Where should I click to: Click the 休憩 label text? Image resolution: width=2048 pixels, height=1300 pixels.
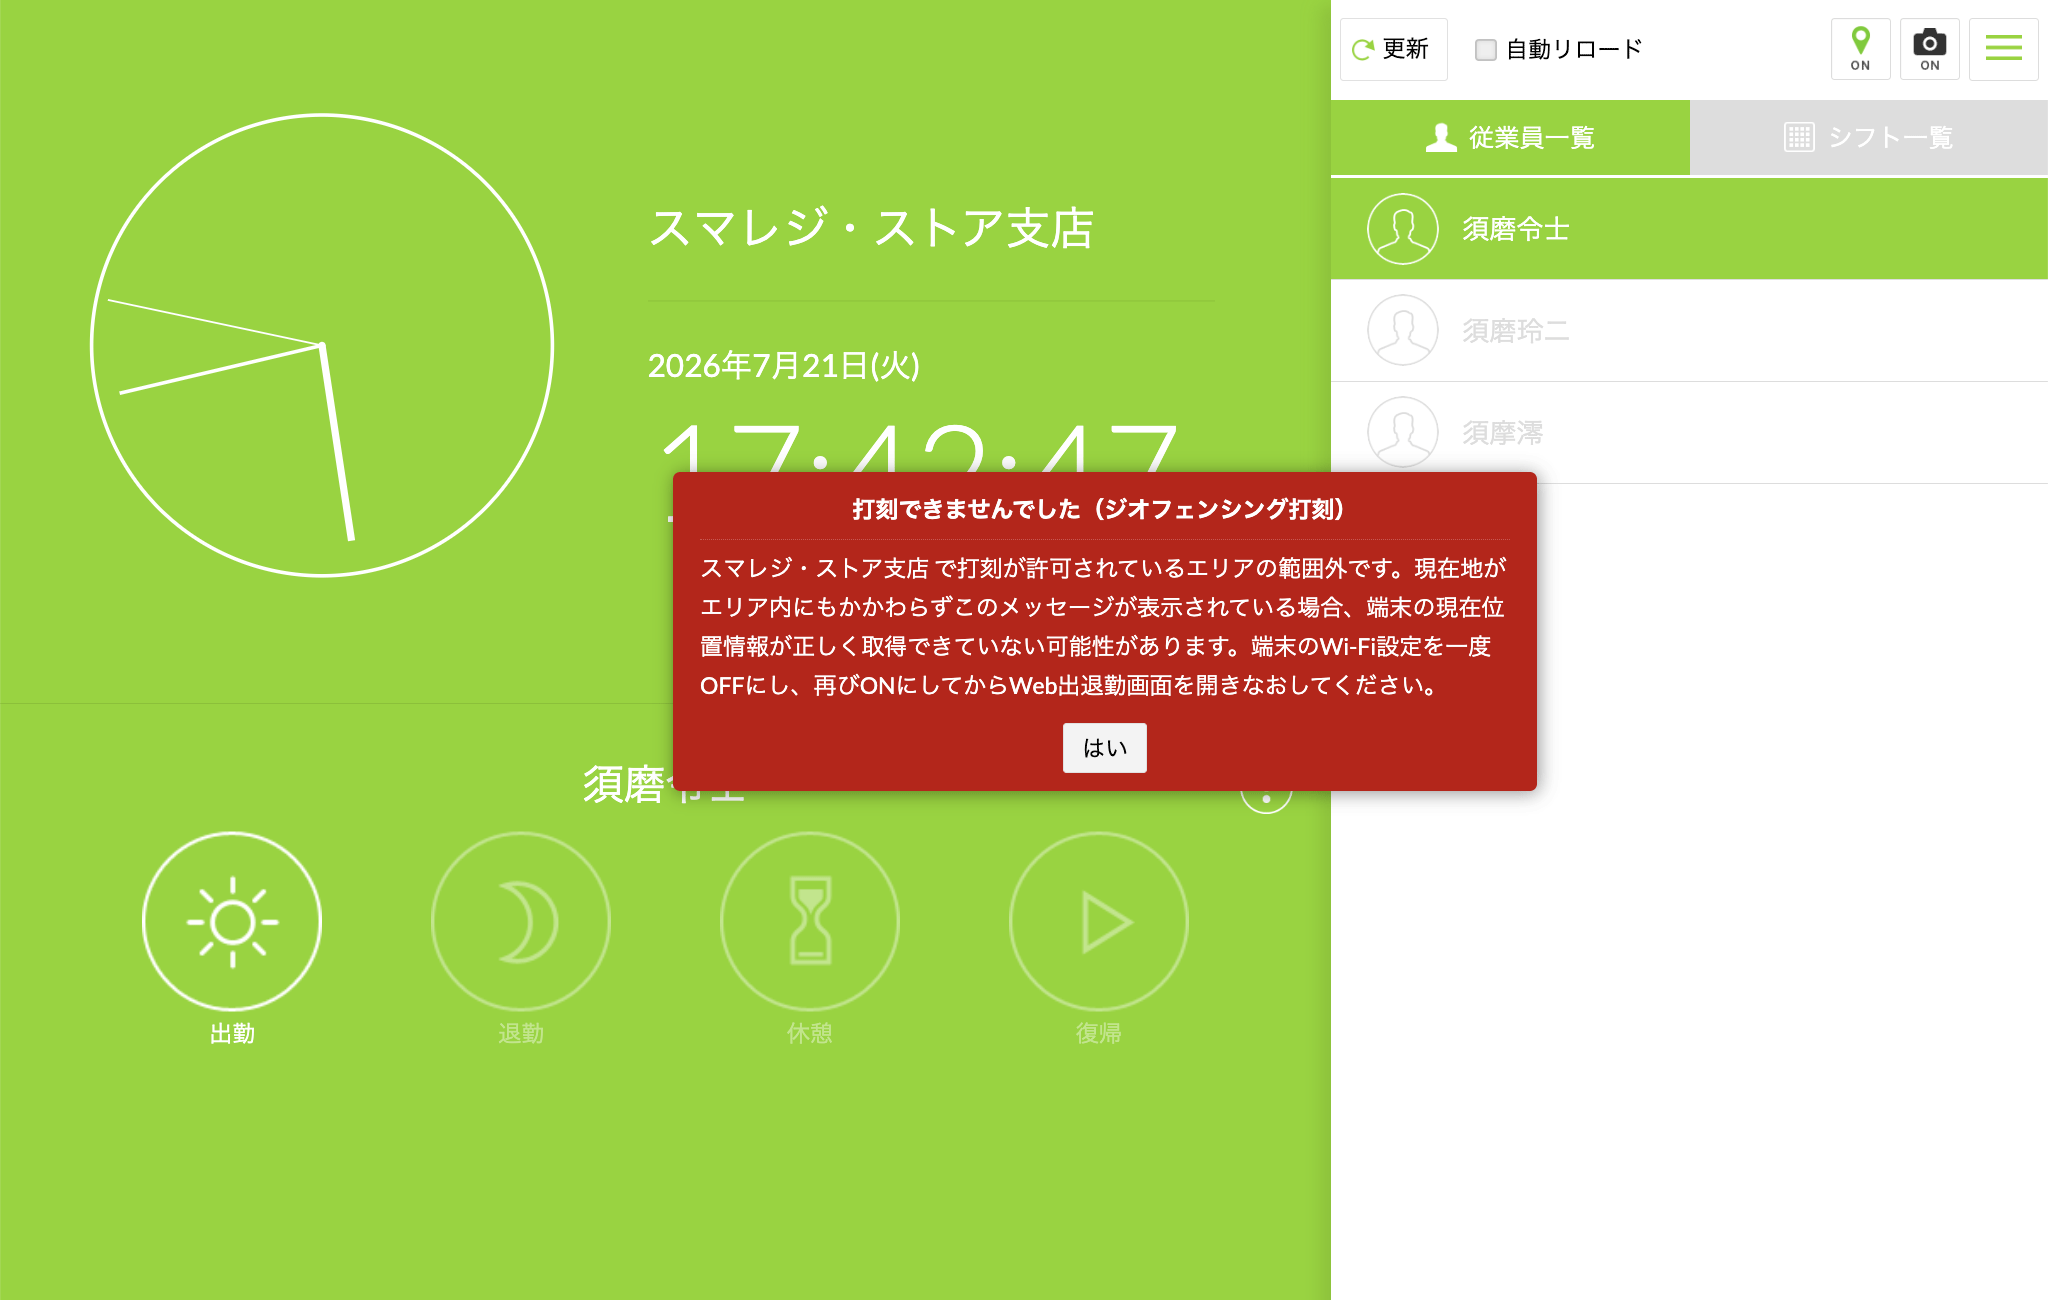(810, 1033)
